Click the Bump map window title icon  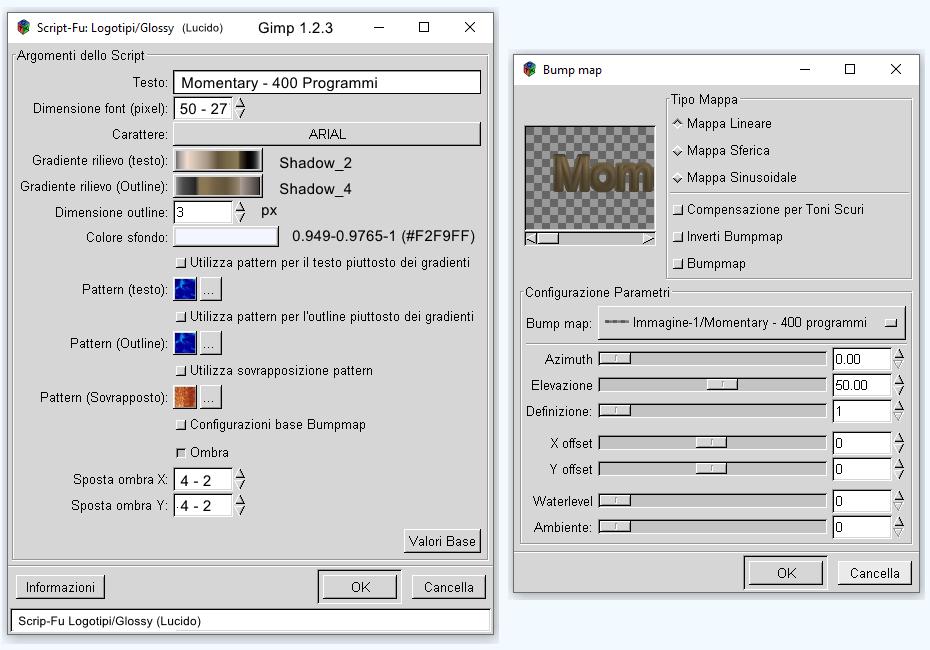530,69
